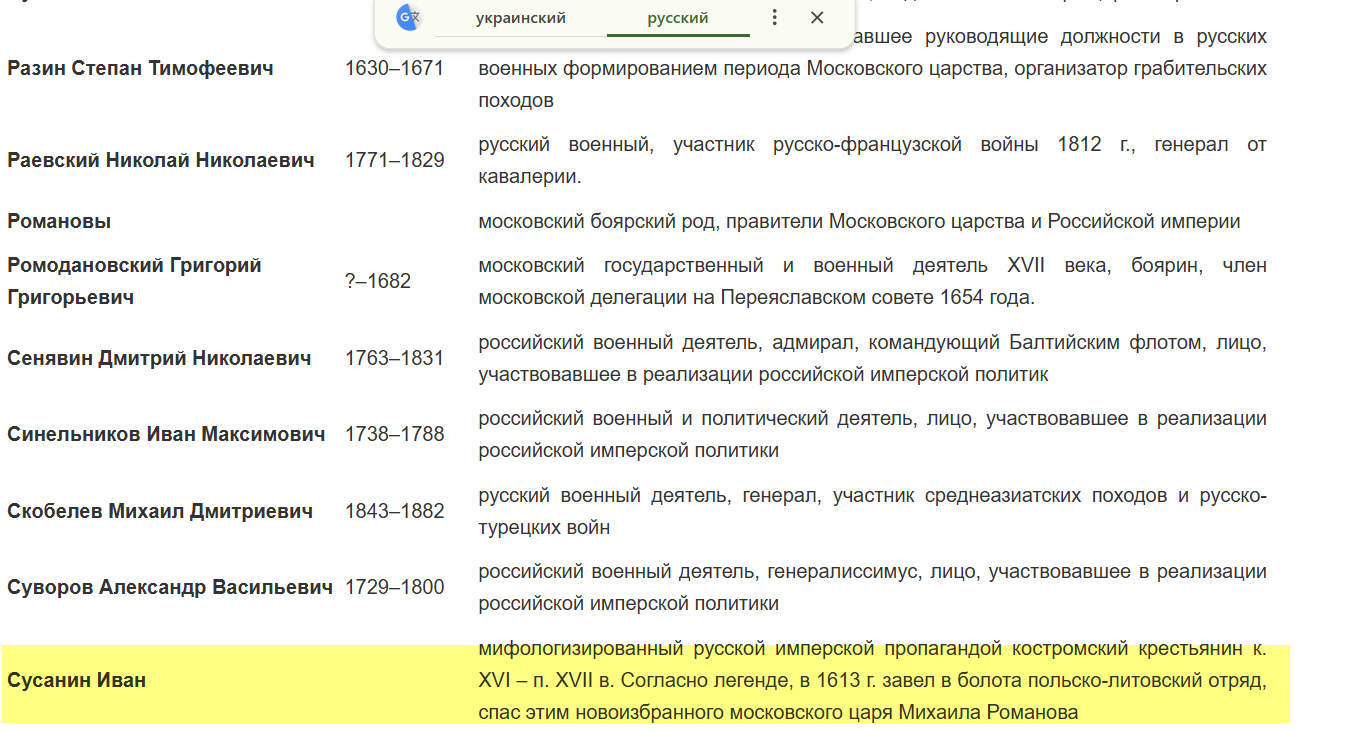This screenshot has width=1346, height=731.
Task: Click the dates 1843–1882
Action: (x=394, y=511)
